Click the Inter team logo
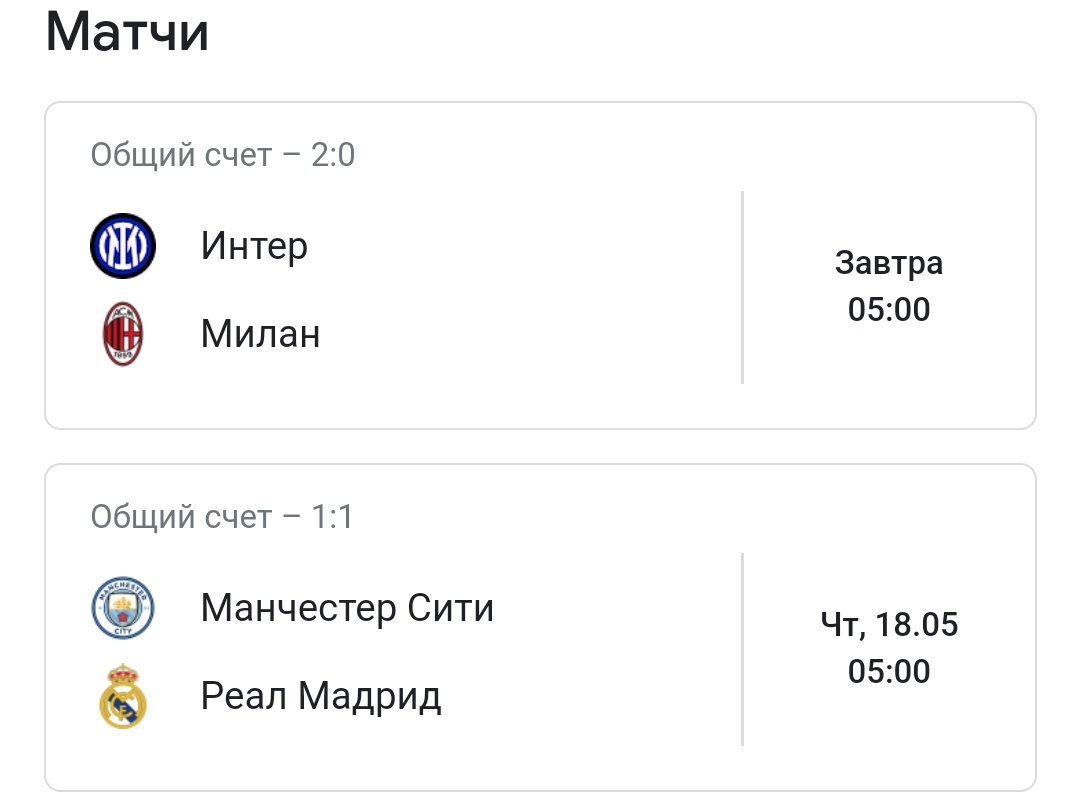The width and height of the screenshot is (1080, 807). click(x=123, y=246)
